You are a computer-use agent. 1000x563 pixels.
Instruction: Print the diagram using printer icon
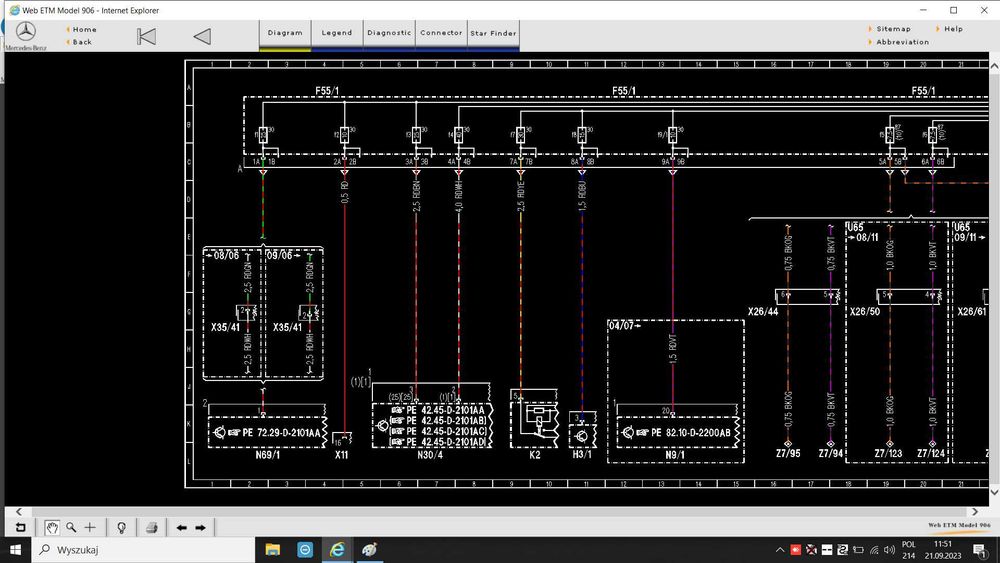point(151,527)
